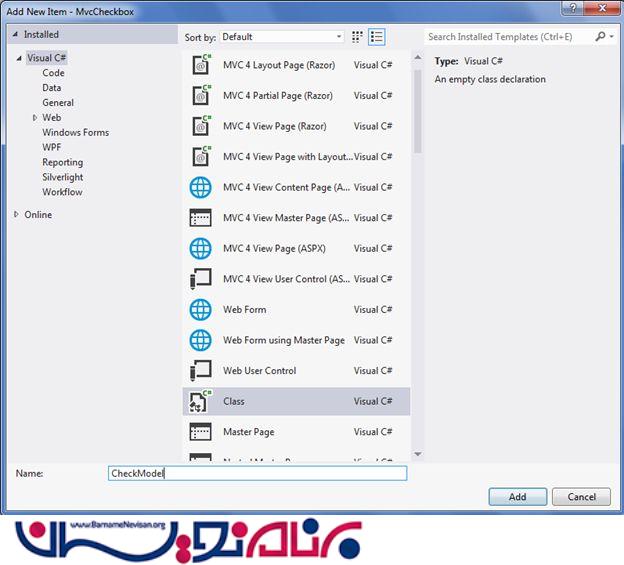Select the Web category
The width and height of the screenshot is (624, 565).
(52, 118)
